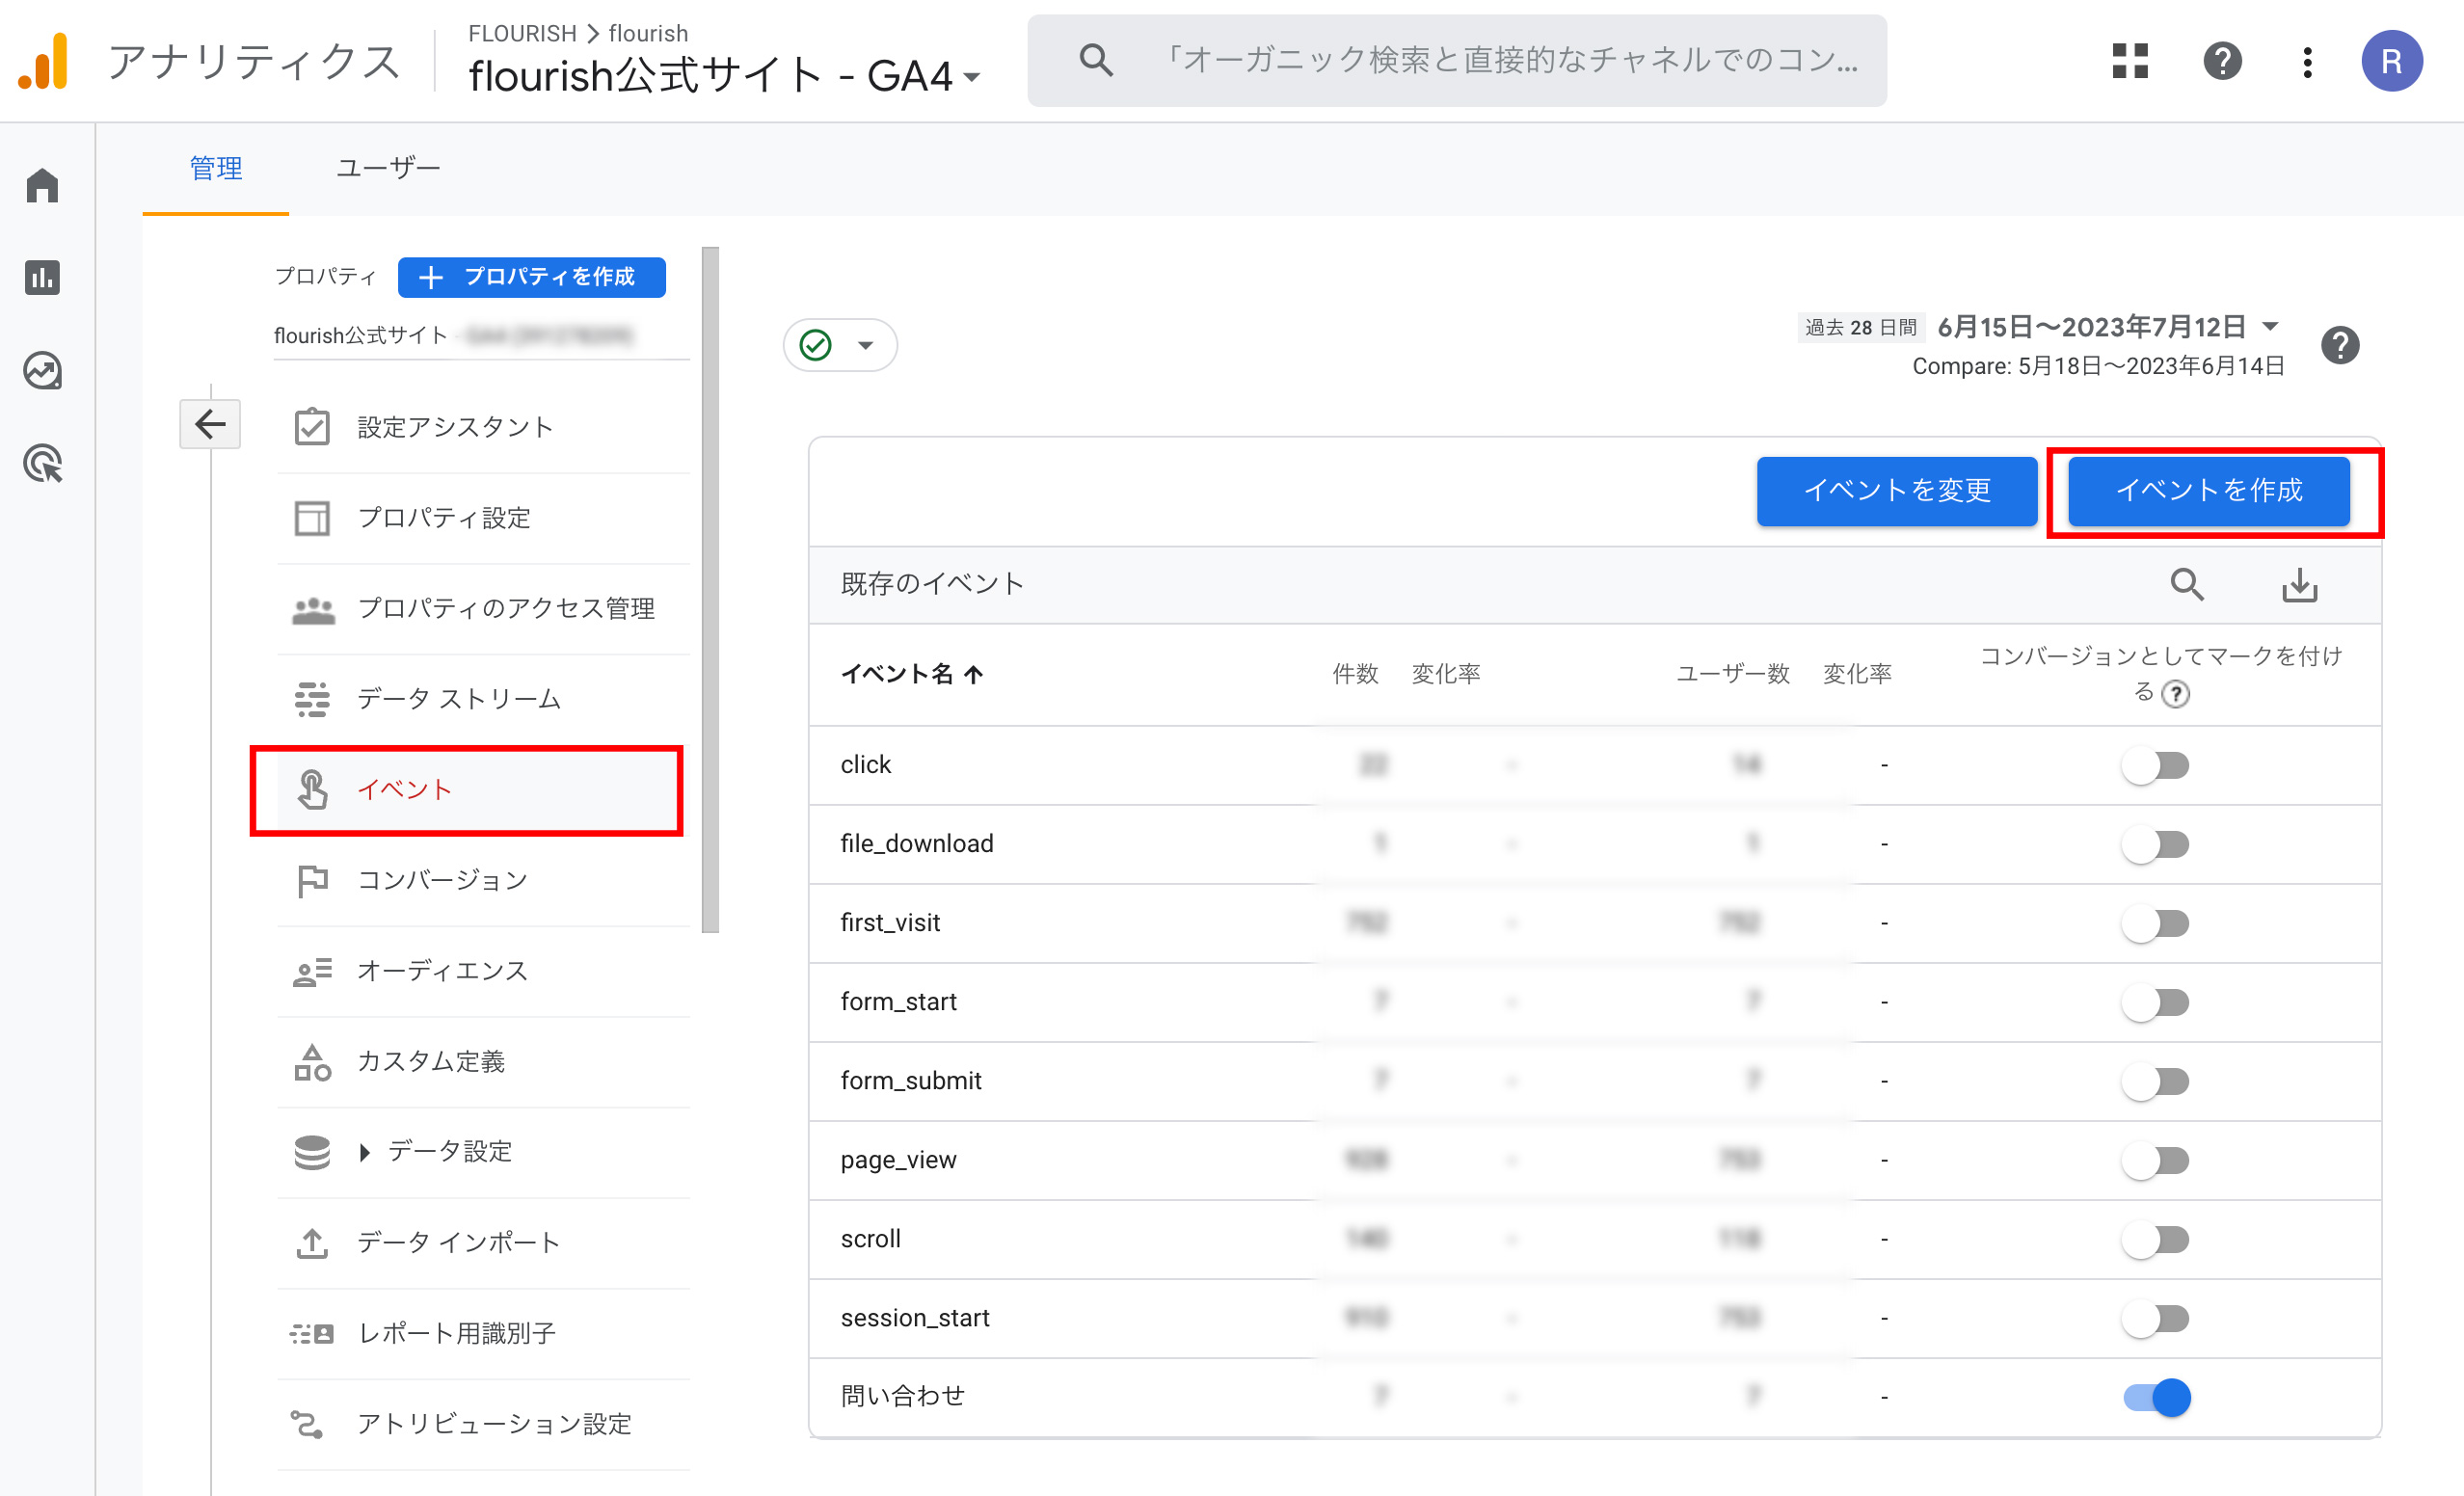The width and height of the screenshot is (2464, 1496).
Task: Open the Reports bar-chart icon
Action: pyautogui.click(x=43, y=277)
